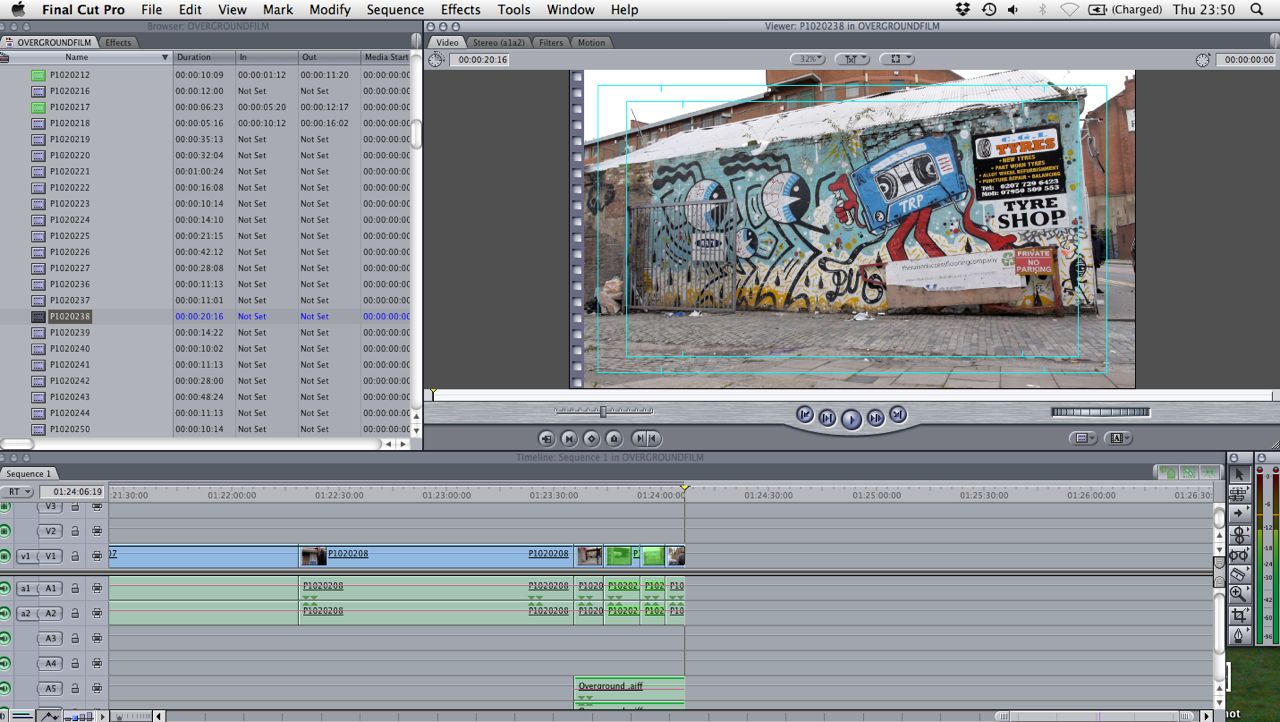Screen dimensions: 1280x722
Task: Select the Sequence 1 timeline tab
Action: (28, 473)
